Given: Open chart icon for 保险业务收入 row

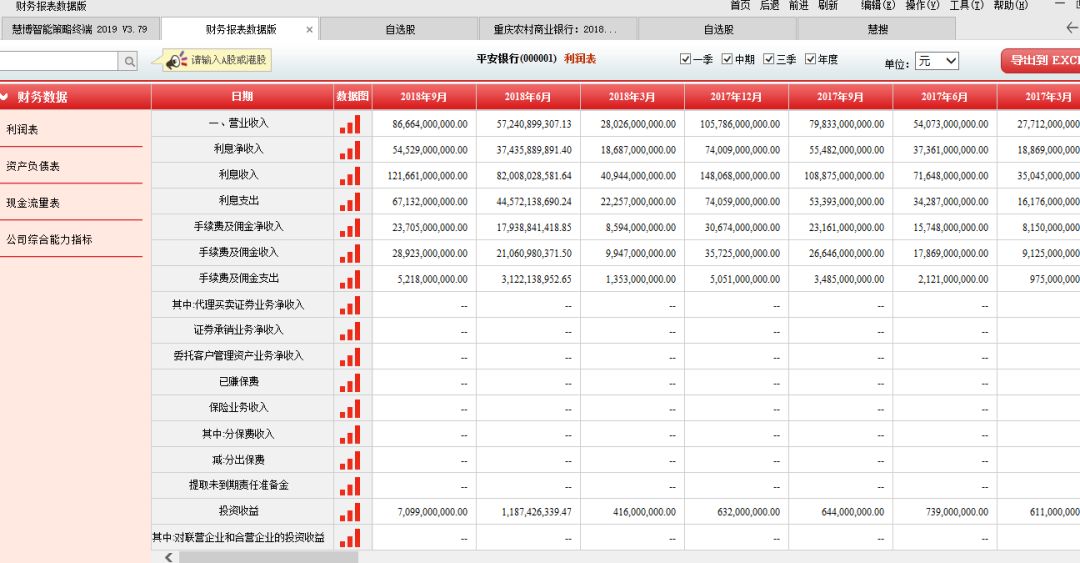Looking at the screenshot, I should 349,408.
